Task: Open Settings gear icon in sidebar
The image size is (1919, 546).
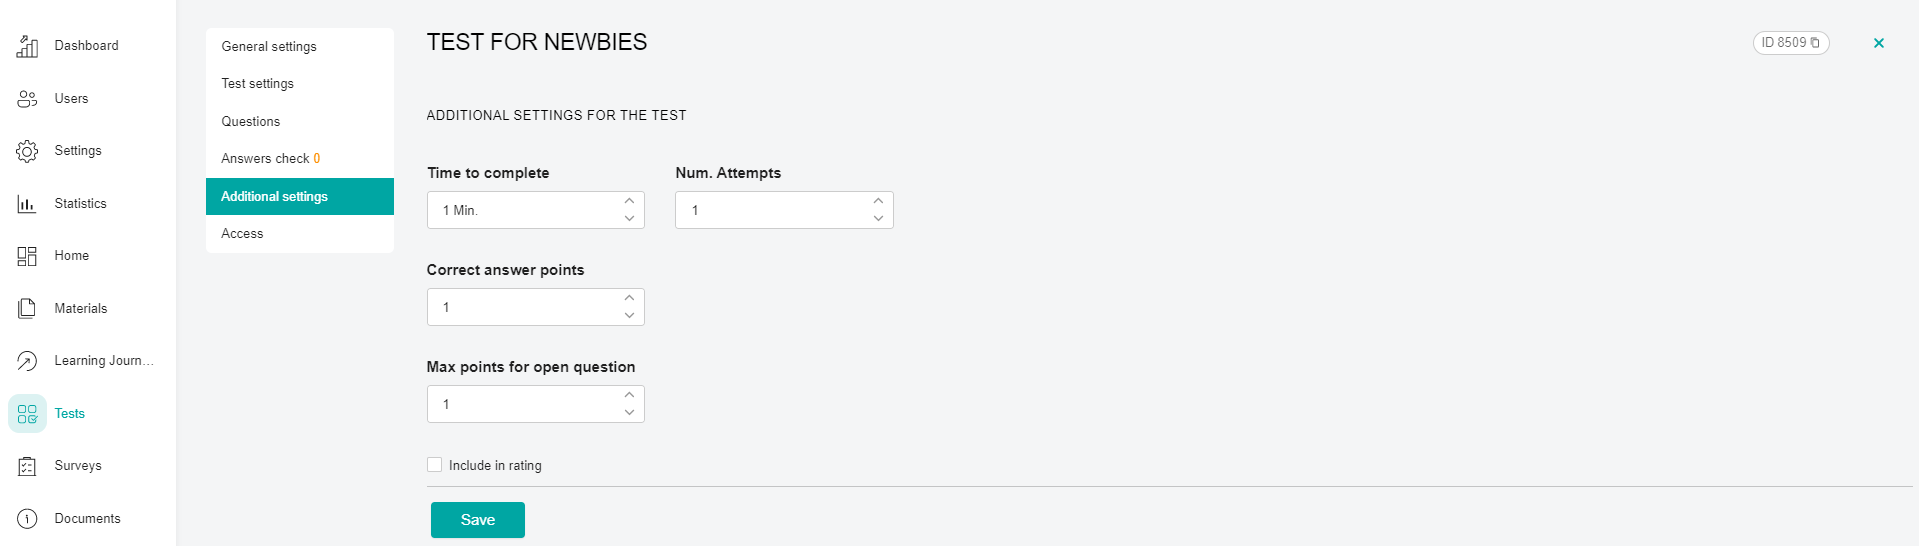Action: (x=27, y=151)
